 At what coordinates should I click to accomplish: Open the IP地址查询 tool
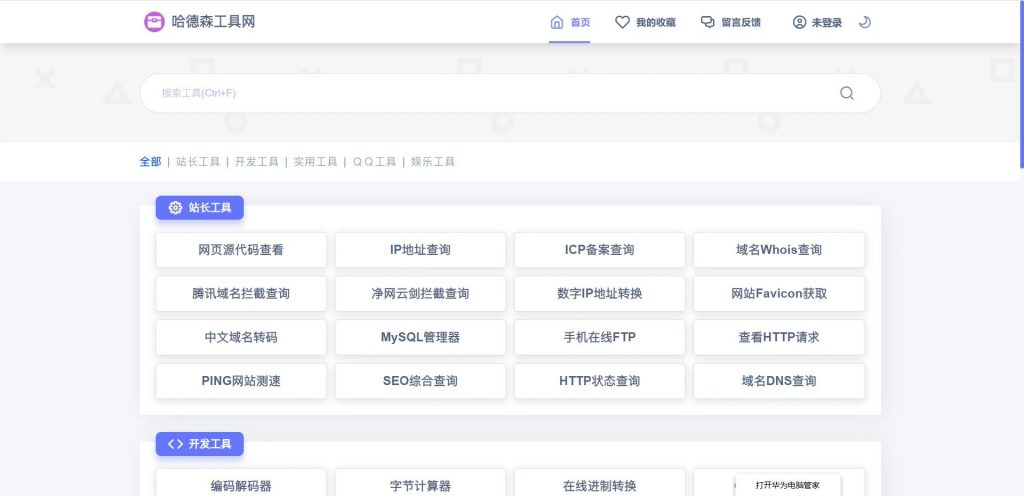(x=420, y=250)
